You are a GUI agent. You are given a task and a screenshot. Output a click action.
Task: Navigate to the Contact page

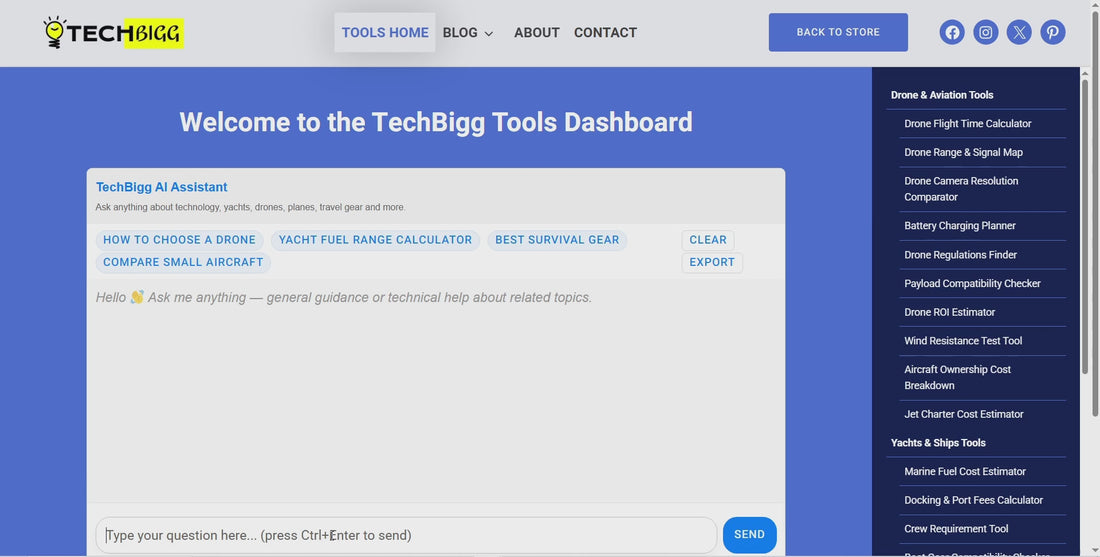605,33
